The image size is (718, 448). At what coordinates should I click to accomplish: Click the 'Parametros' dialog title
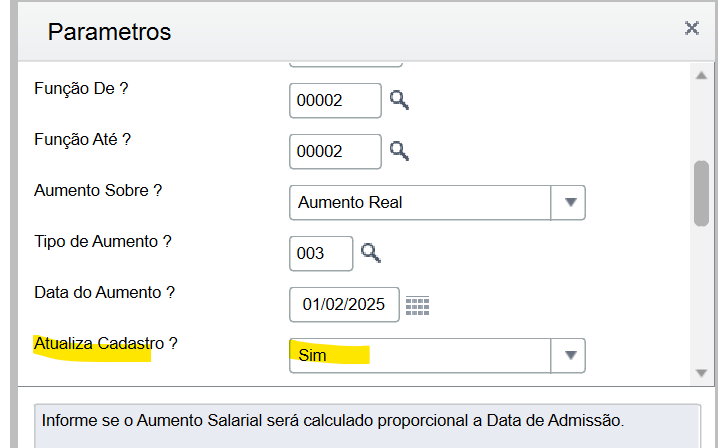click(110, 31)
